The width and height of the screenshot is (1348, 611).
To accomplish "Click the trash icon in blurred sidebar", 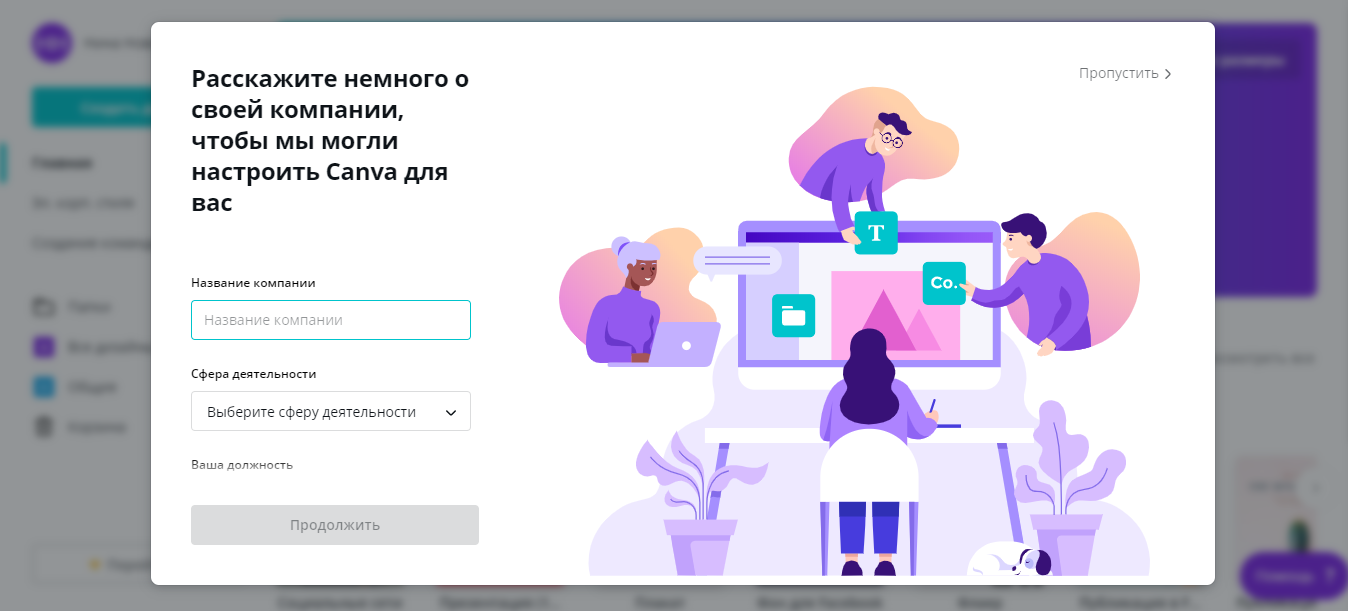I will pos(44,427).
